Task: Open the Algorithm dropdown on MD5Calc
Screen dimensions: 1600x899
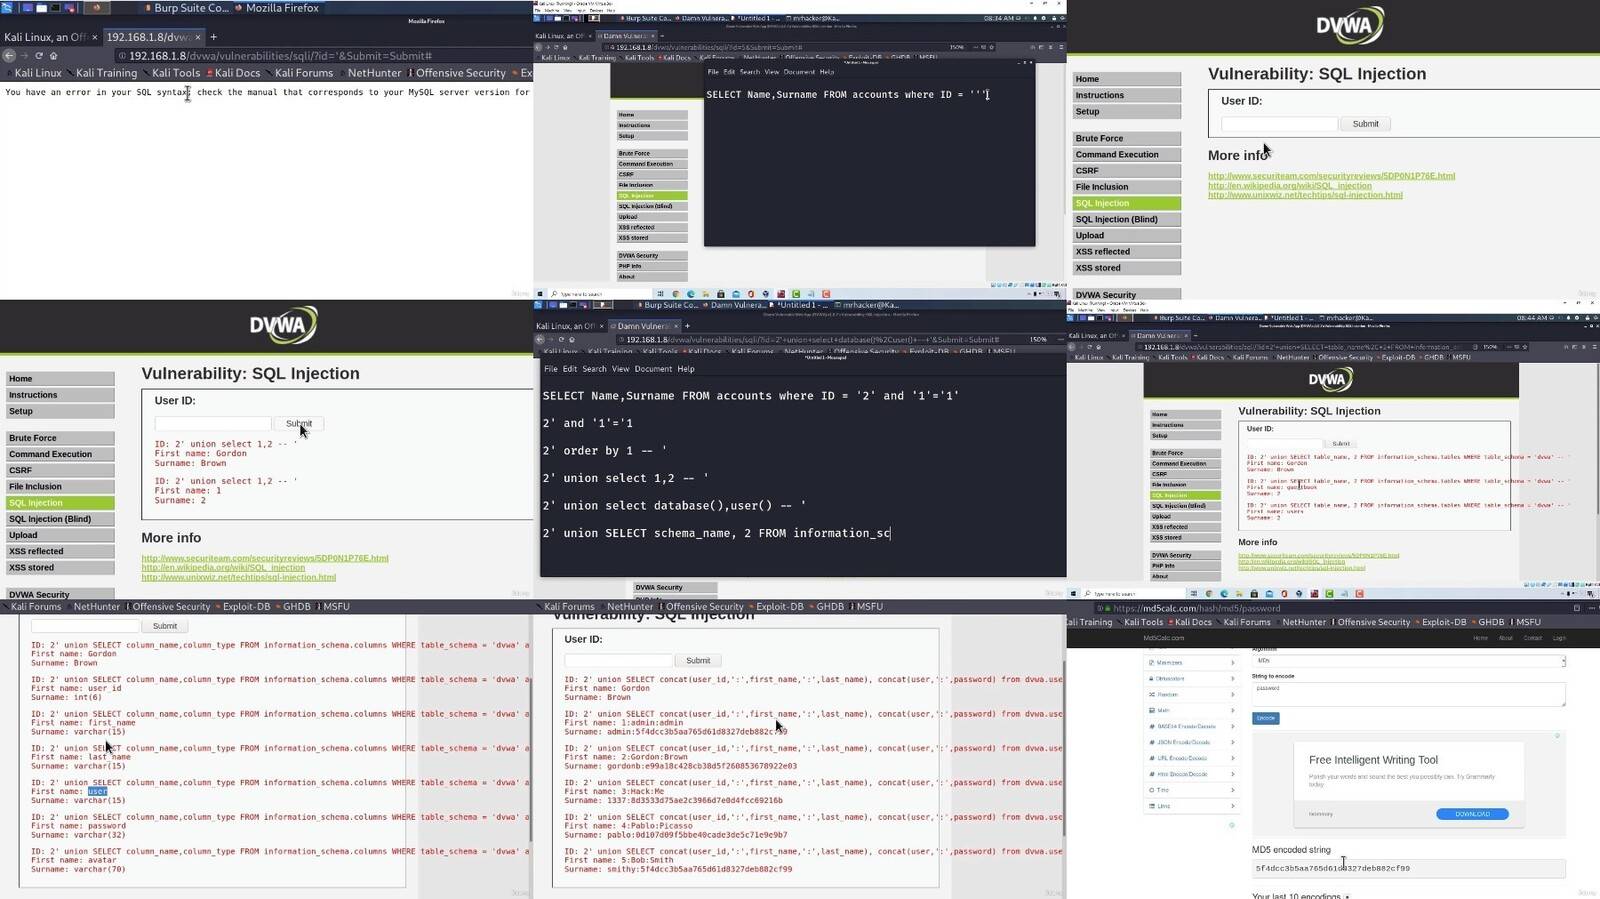Action: click(1408, 661)
